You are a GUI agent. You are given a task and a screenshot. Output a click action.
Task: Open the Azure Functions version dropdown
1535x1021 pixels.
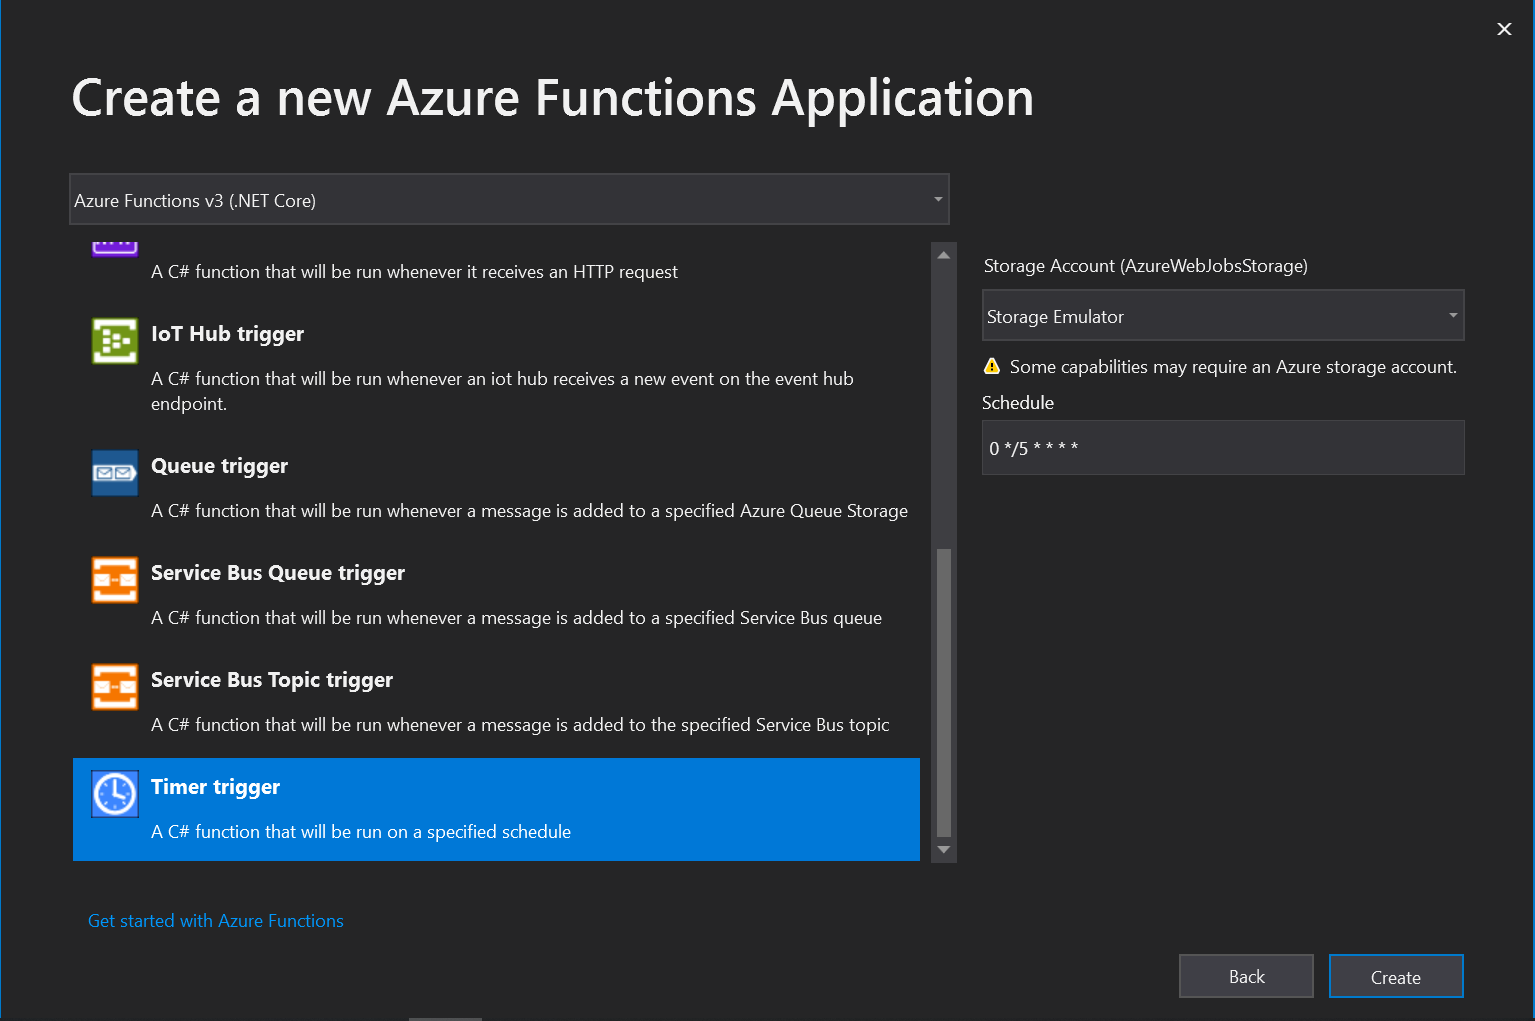point(509,199)
